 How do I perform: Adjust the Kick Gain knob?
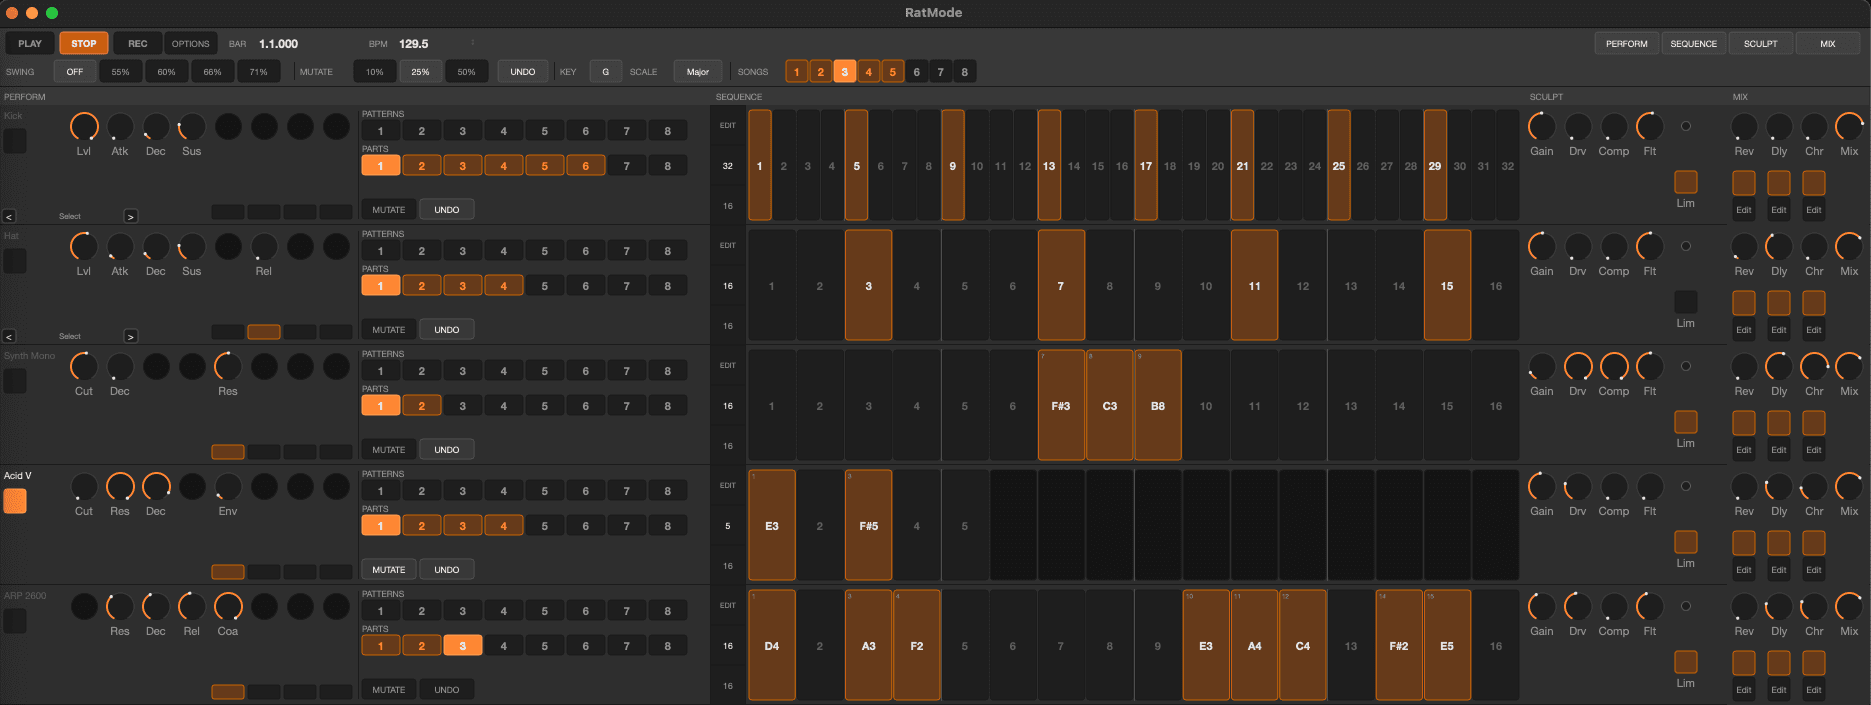click(x=1542, y=127)
